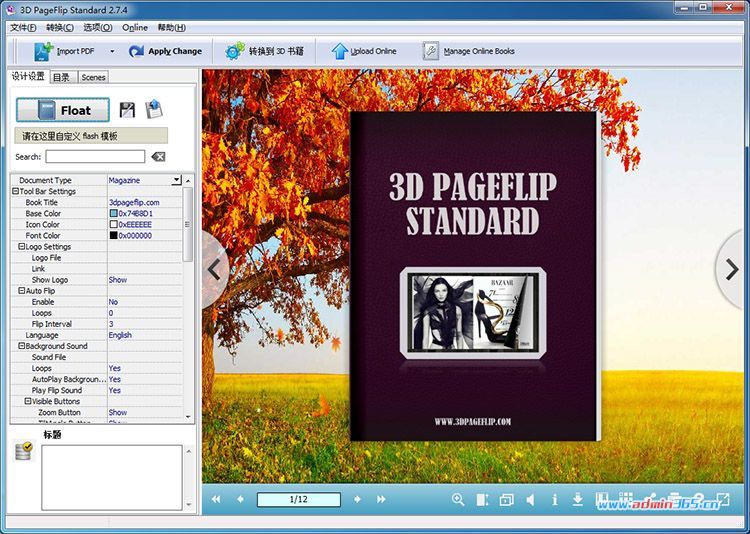
Task: Click the Language value English
Action: point(120,335)
